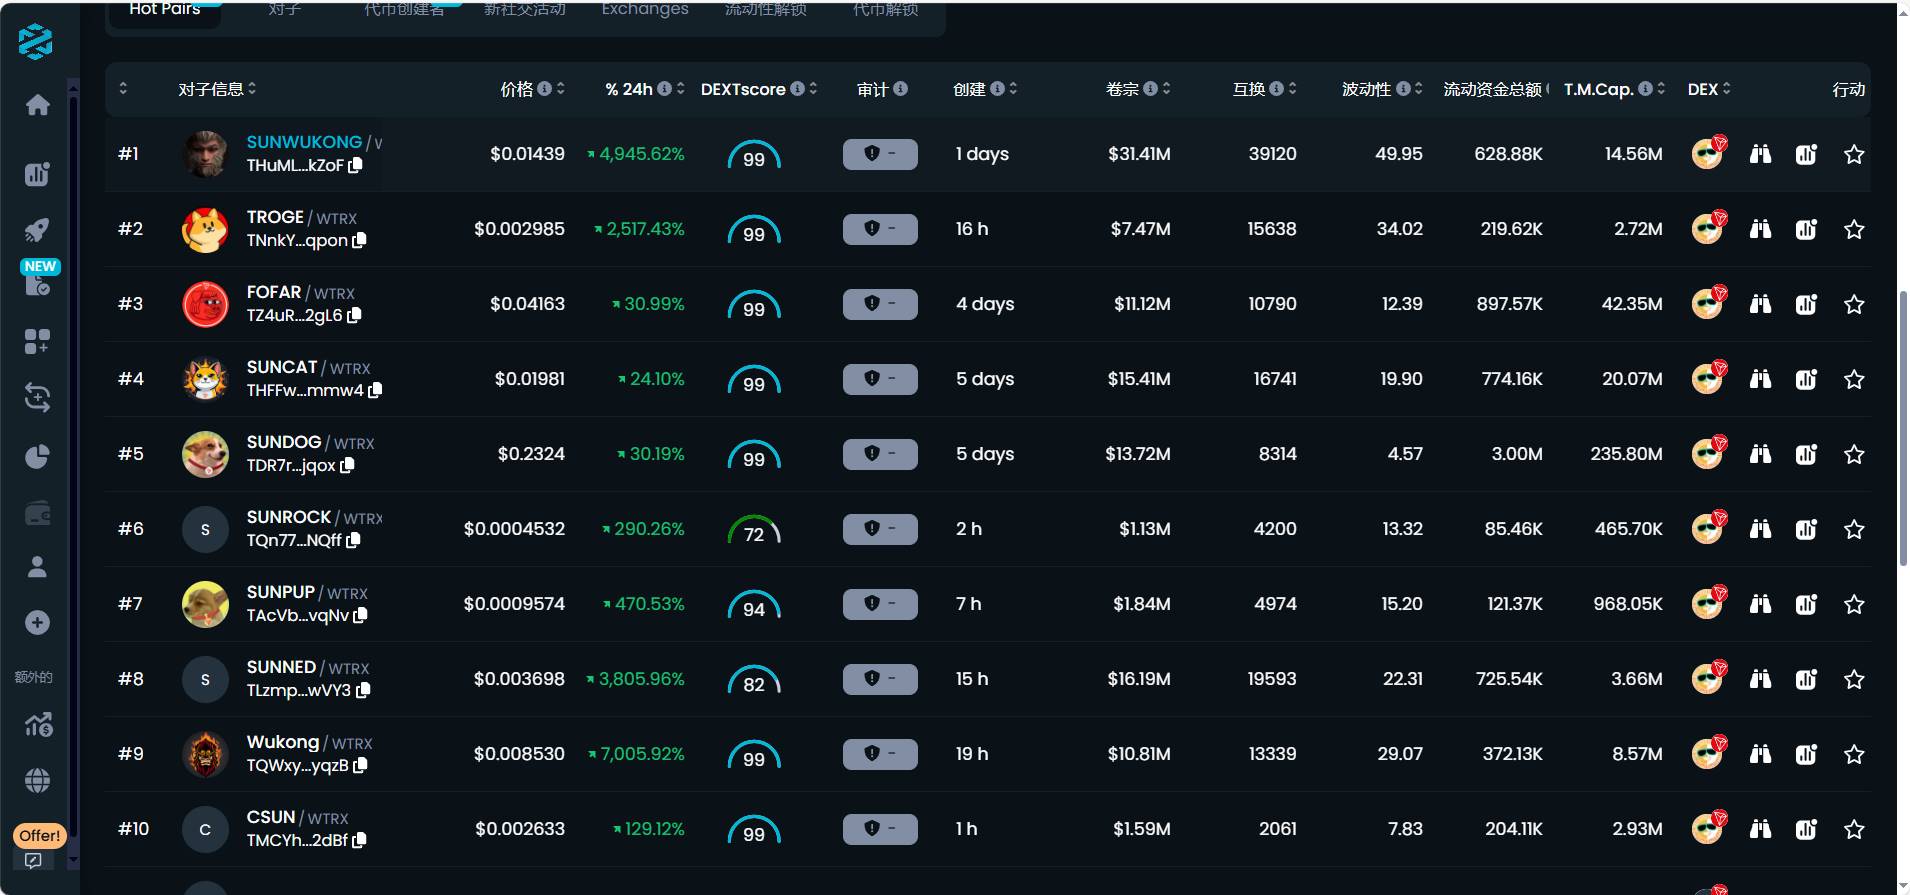Toggle the favorite star for Wukong
The image size is (1910, 895).
pos(1854,754)
